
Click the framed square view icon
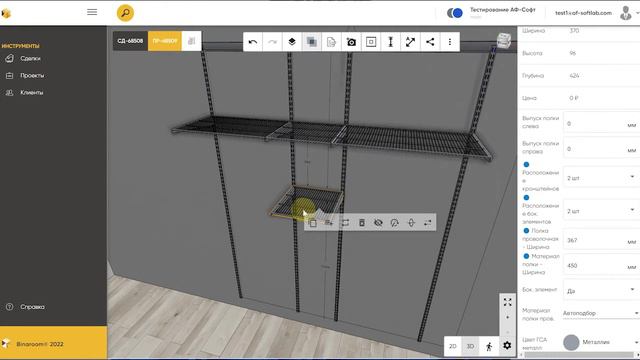(x=371, y=42)
